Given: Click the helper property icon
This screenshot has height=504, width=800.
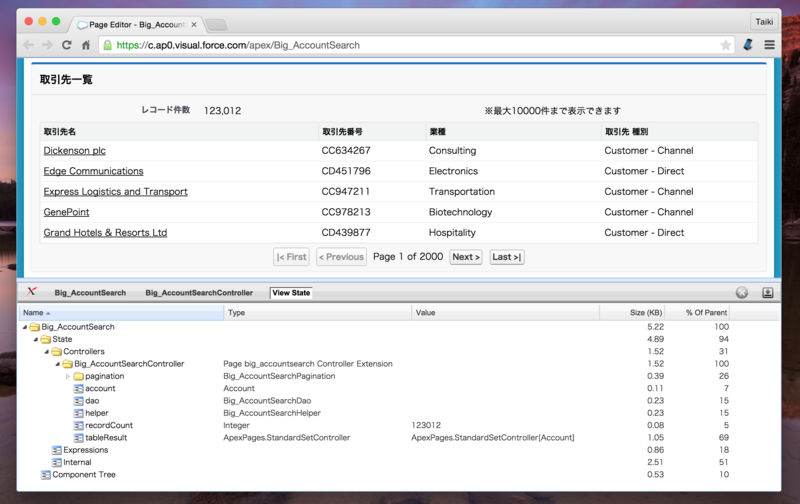Looking at the screenshot, I should (79, 413).
